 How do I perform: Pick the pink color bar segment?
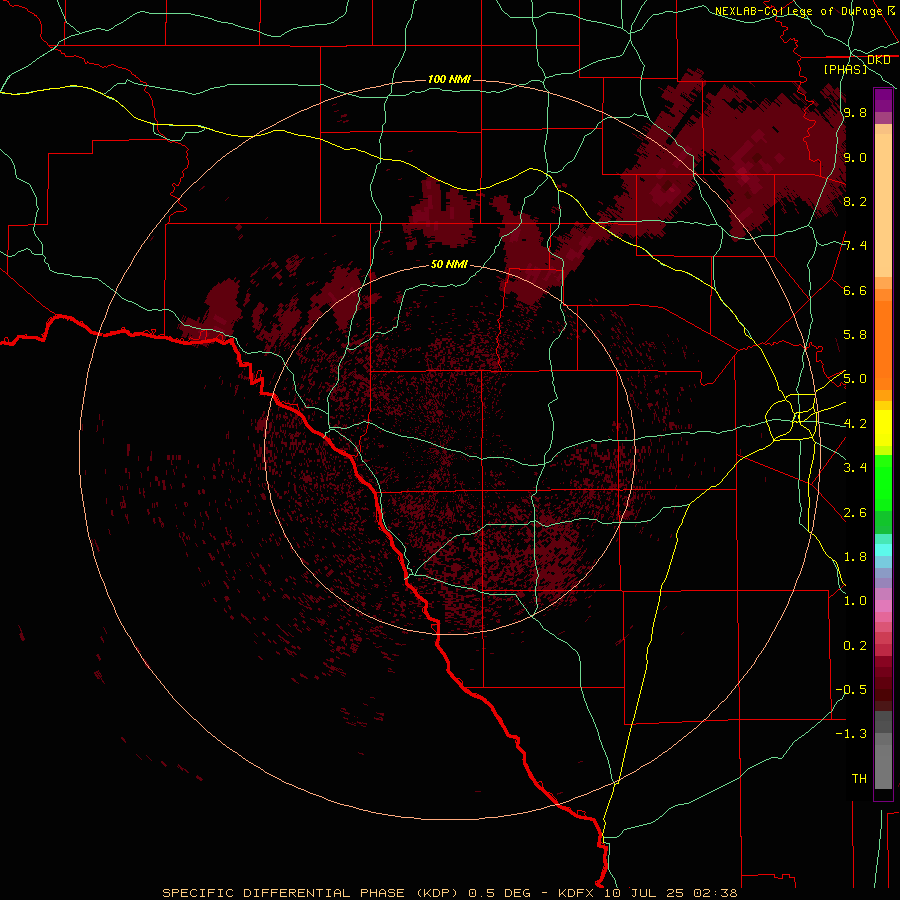click(x=883, y=606)
